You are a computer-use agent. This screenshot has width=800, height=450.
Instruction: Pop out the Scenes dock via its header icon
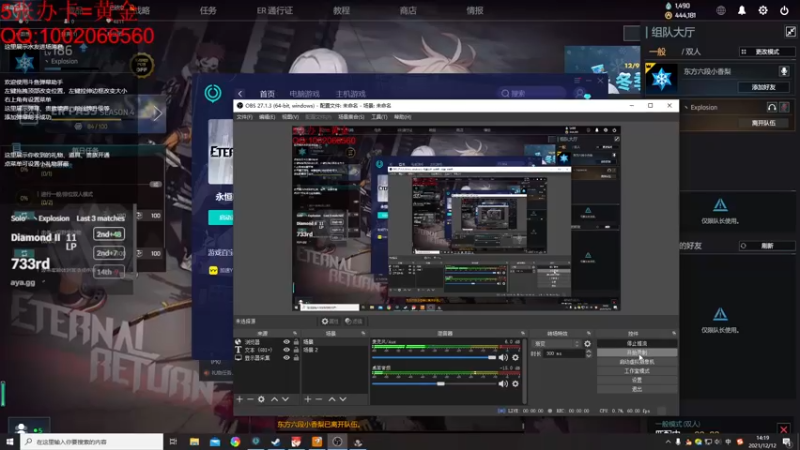pos(363,333)
